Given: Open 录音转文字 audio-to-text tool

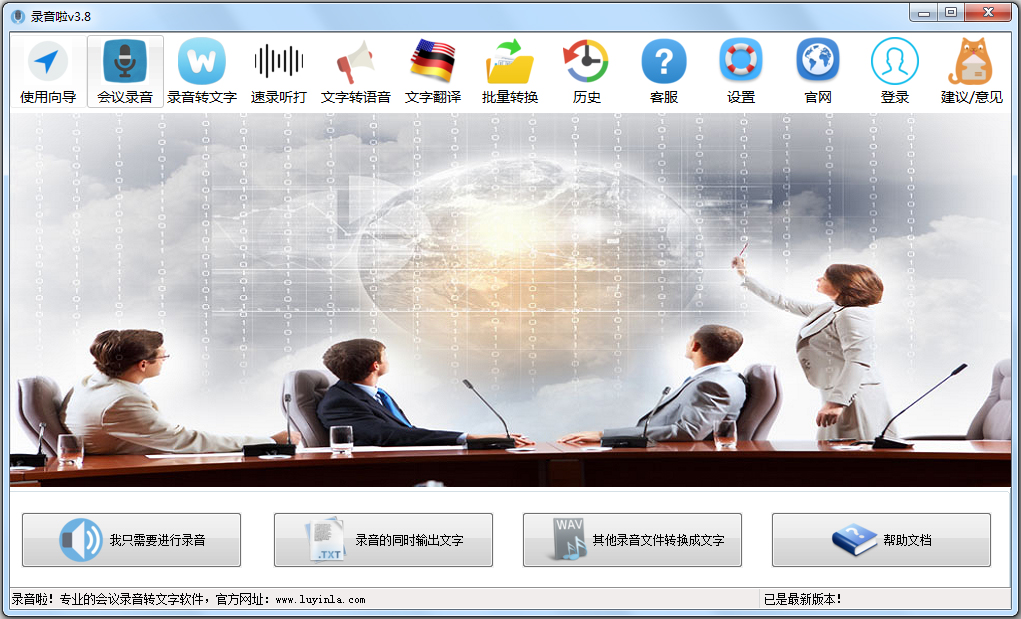Looking at the screenshot, I should point(201,62).
